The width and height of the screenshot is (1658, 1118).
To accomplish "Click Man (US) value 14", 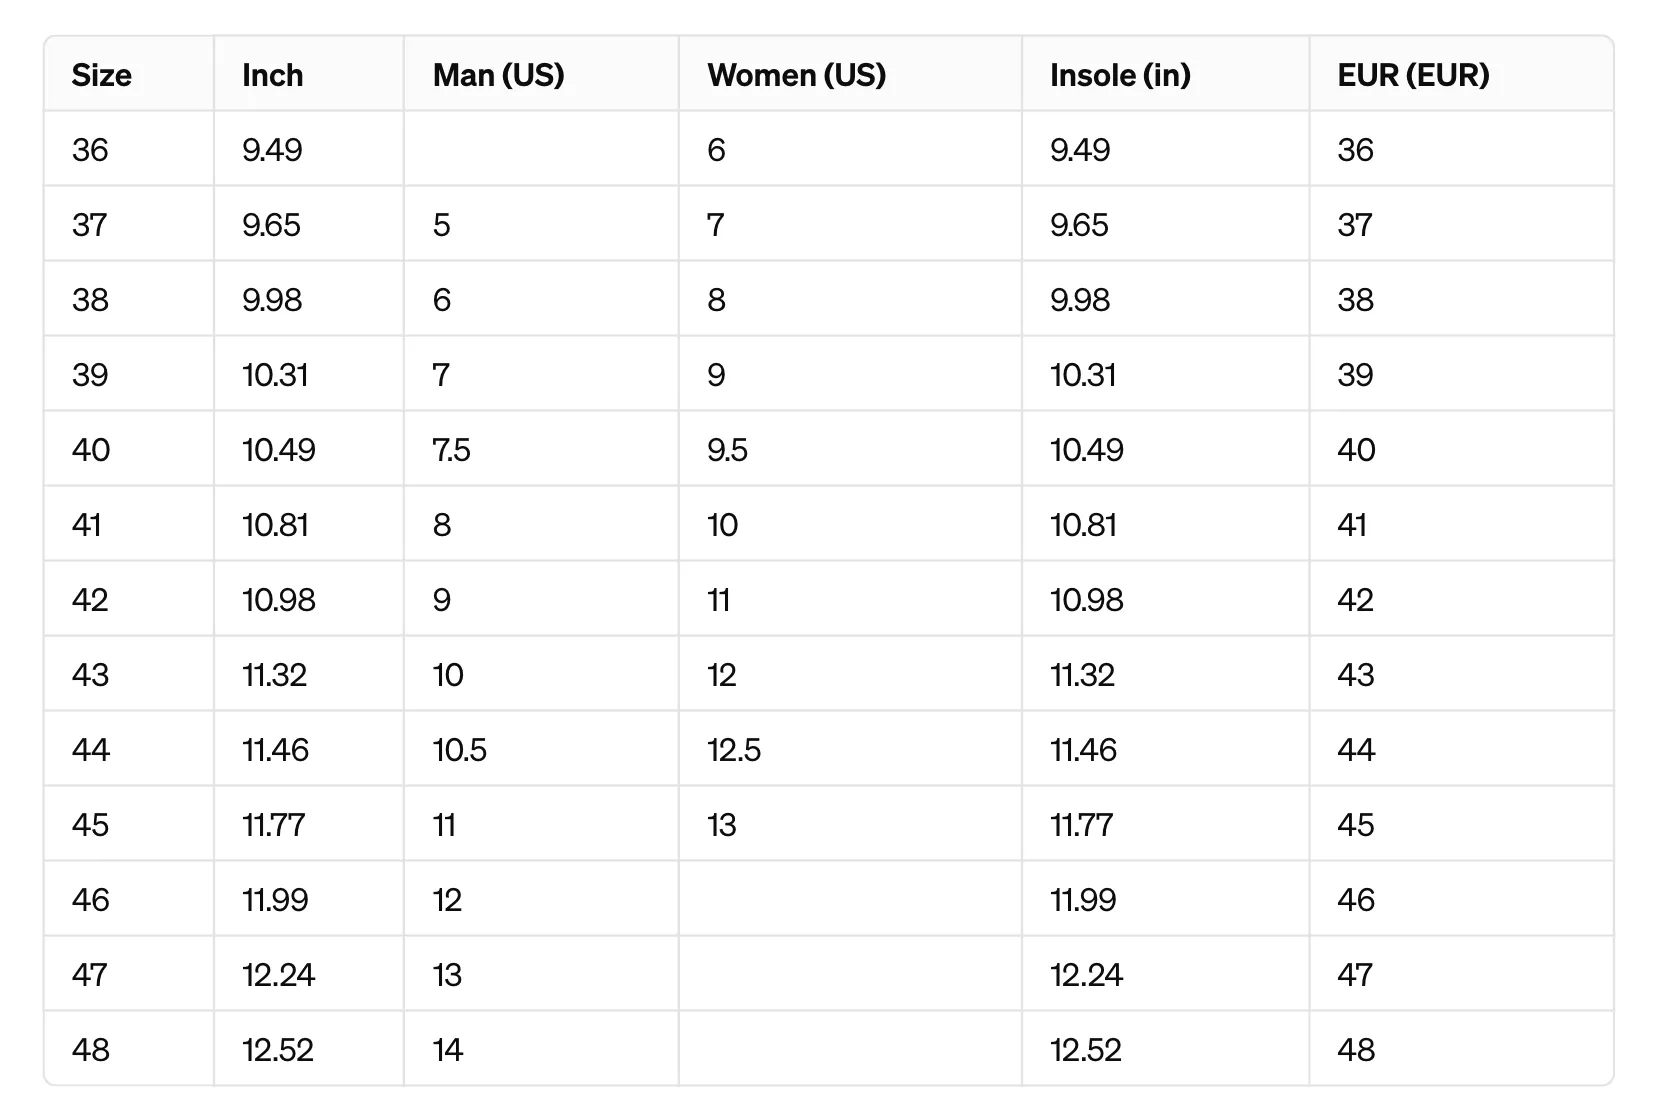I will [448, 1050].
